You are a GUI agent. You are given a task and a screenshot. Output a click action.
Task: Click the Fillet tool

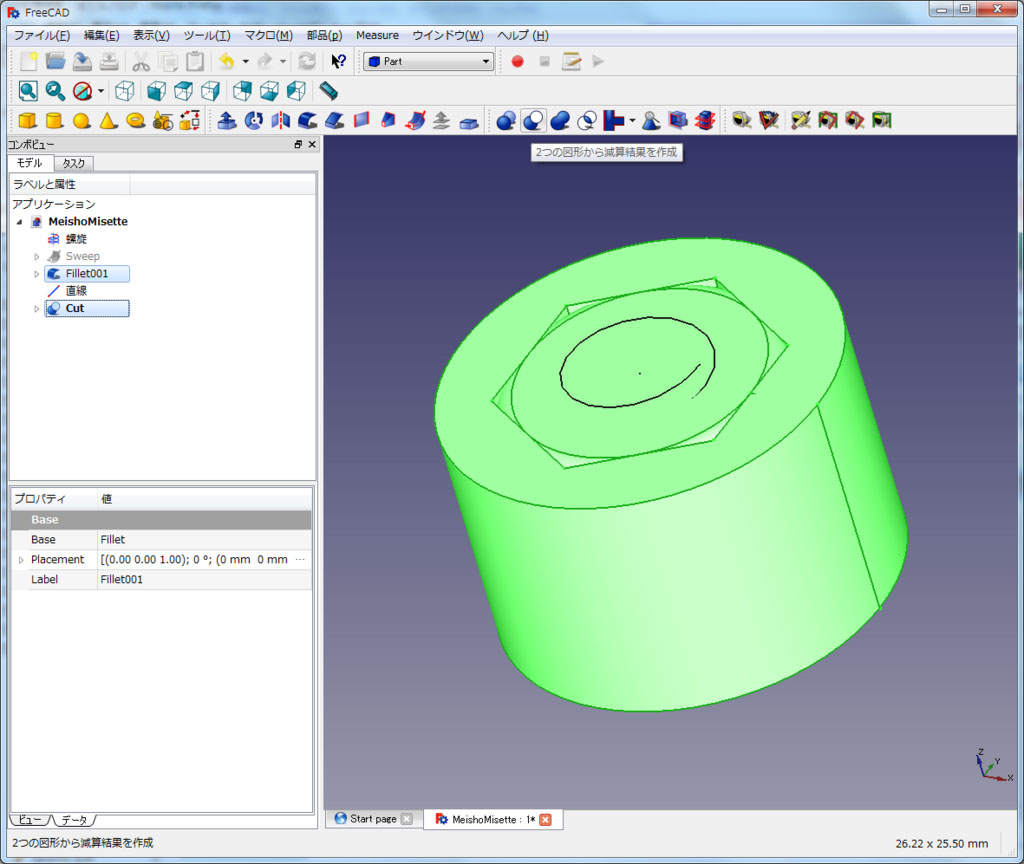pyautogui.click(x=308, y=120)
